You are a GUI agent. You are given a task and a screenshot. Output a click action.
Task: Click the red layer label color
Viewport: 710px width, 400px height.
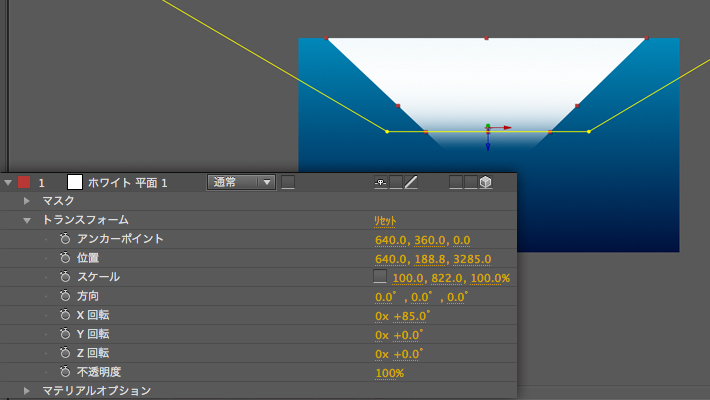[24, 182]
